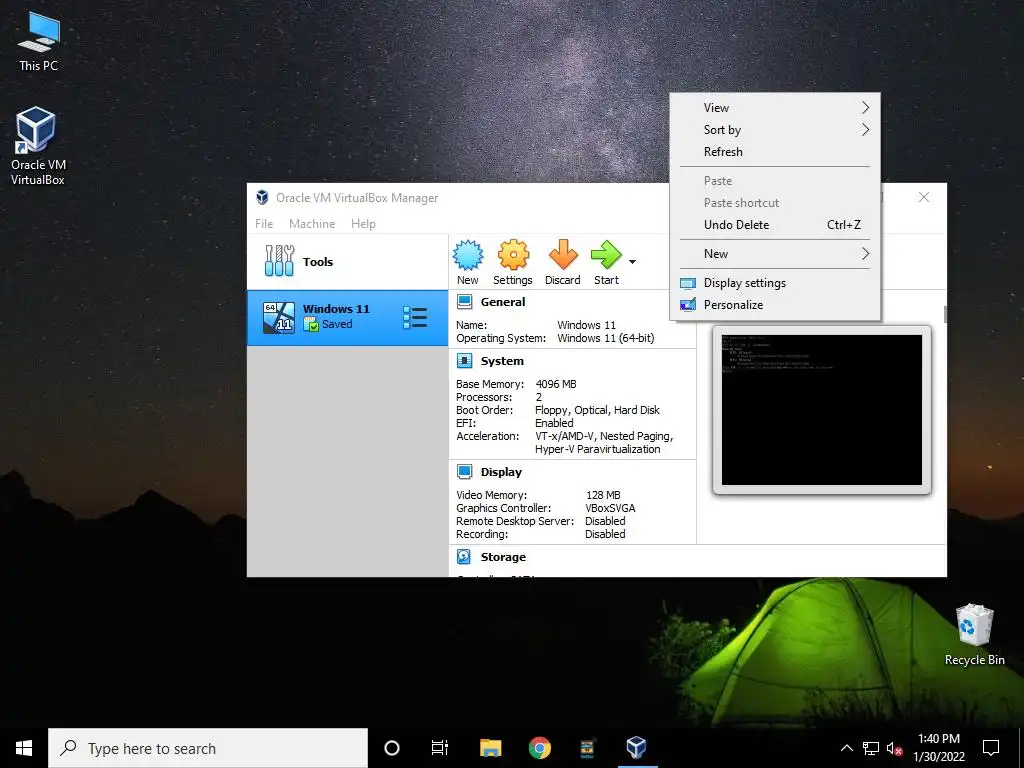
Task: Open the taskbar app left of VirtualBox
Action: (587, 748)
